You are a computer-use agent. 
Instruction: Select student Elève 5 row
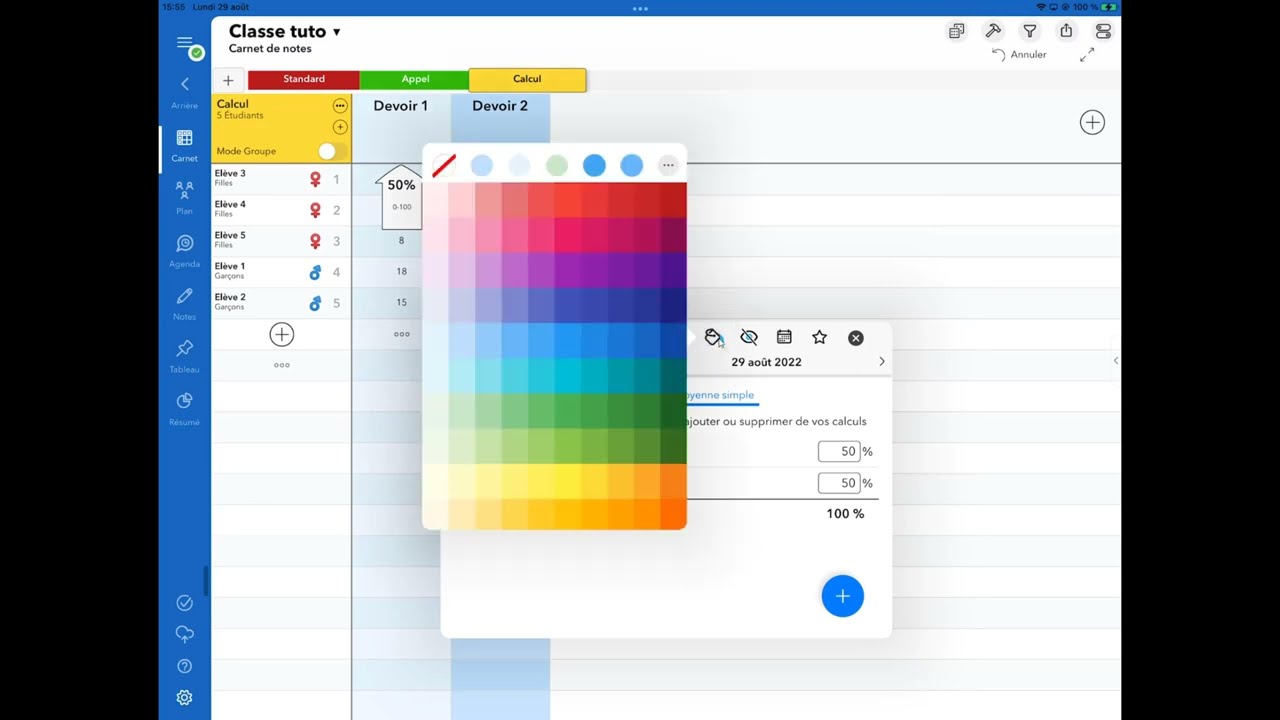[x=281, y=241]
